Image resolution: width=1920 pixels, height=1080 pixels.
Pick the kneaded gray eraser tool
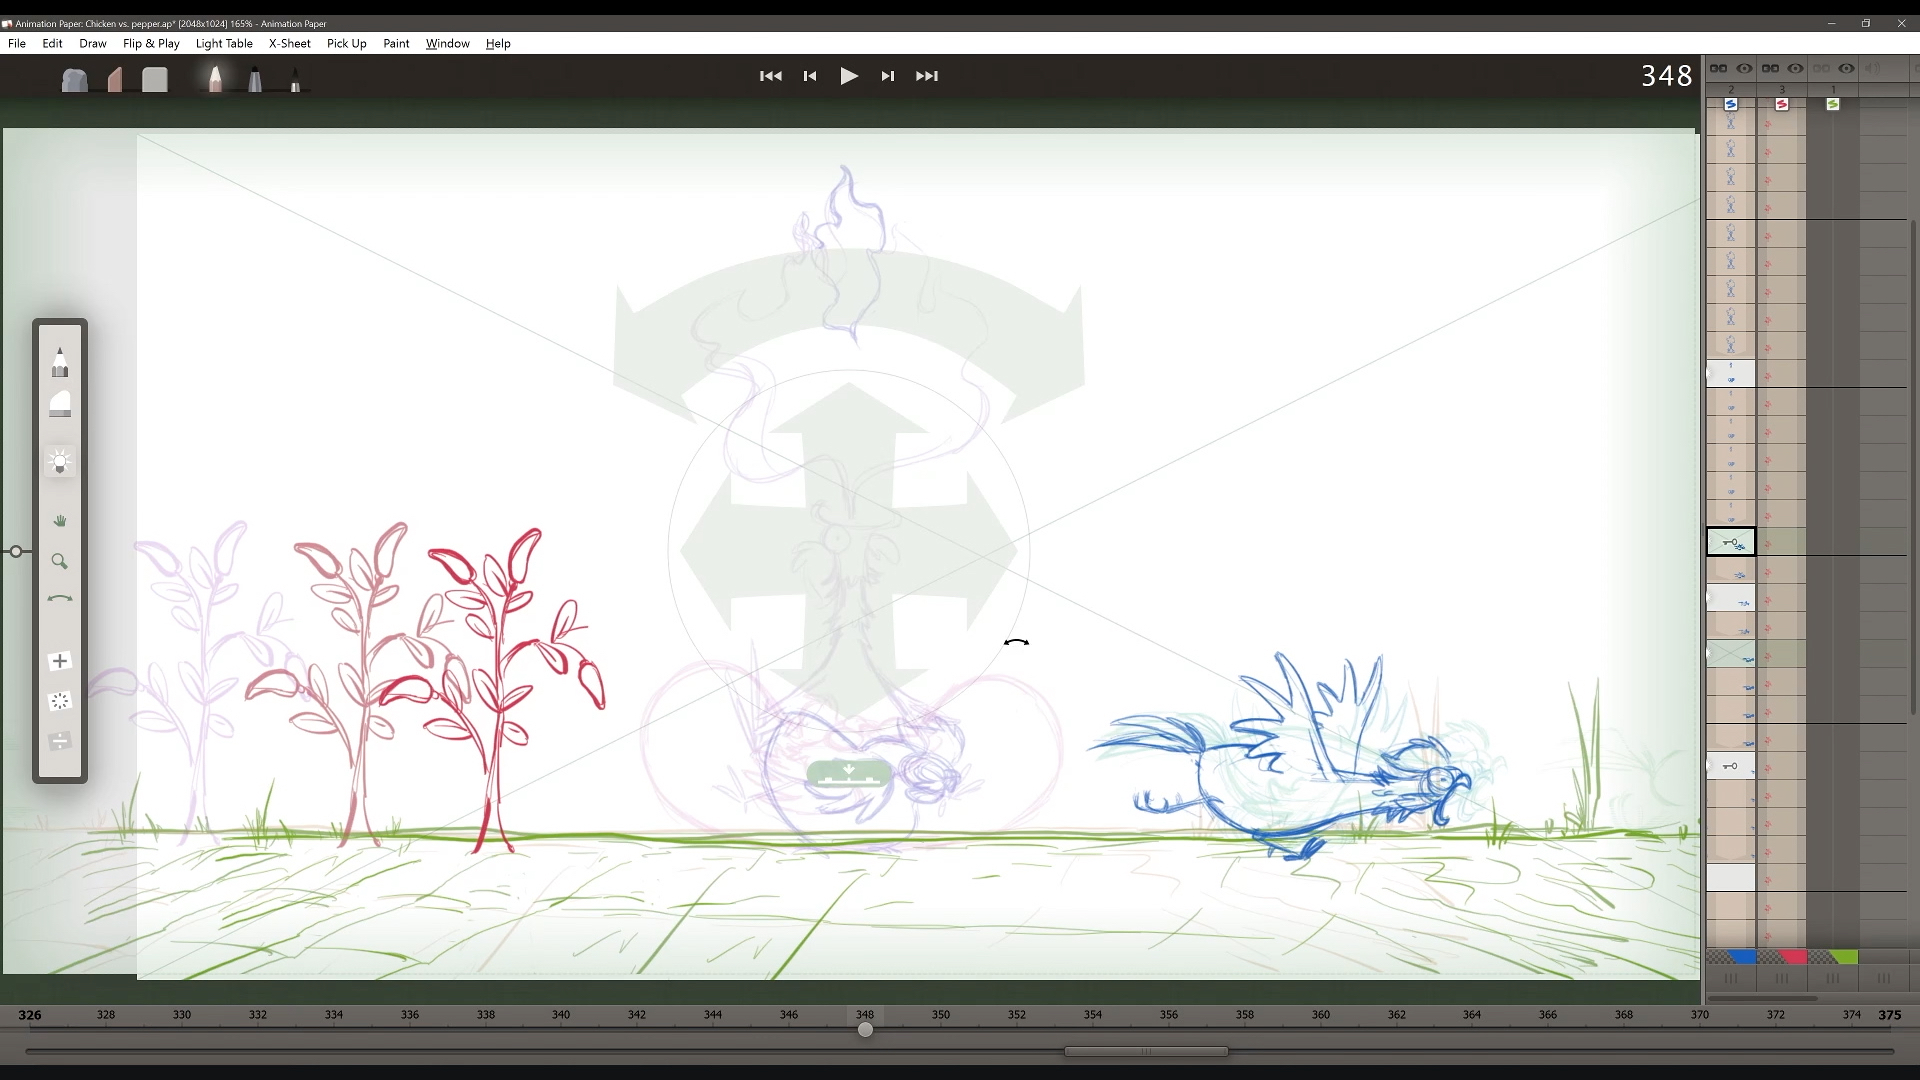pyautogui.click(x=75, y=80)
